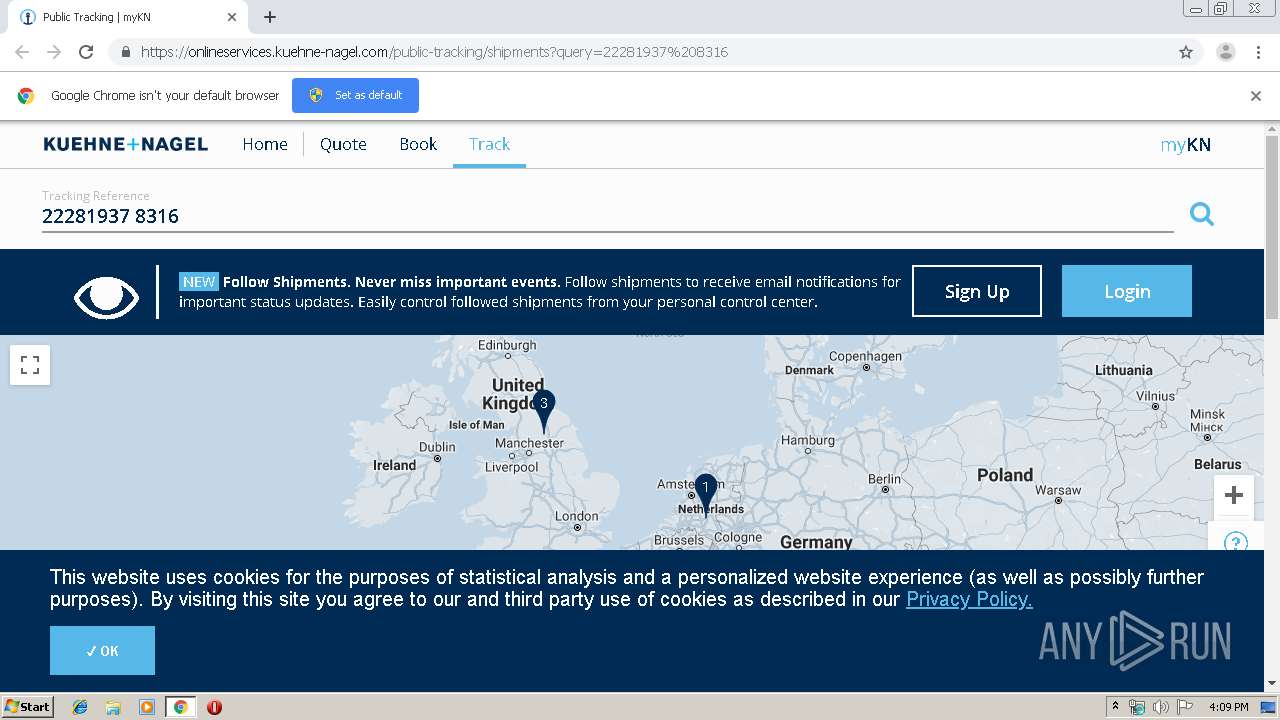Open the Windows Start menu

click(x=28, y=706)
